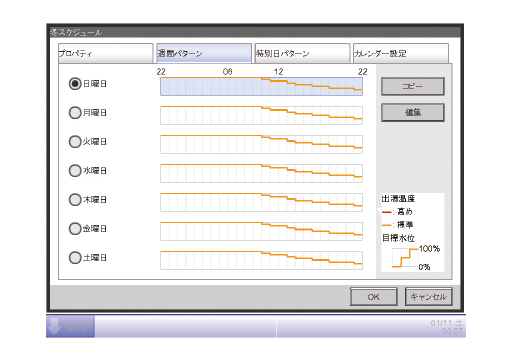Choose the 水曜日 radio option
Screen dimensions: 512x360
[x=75, y=171]
